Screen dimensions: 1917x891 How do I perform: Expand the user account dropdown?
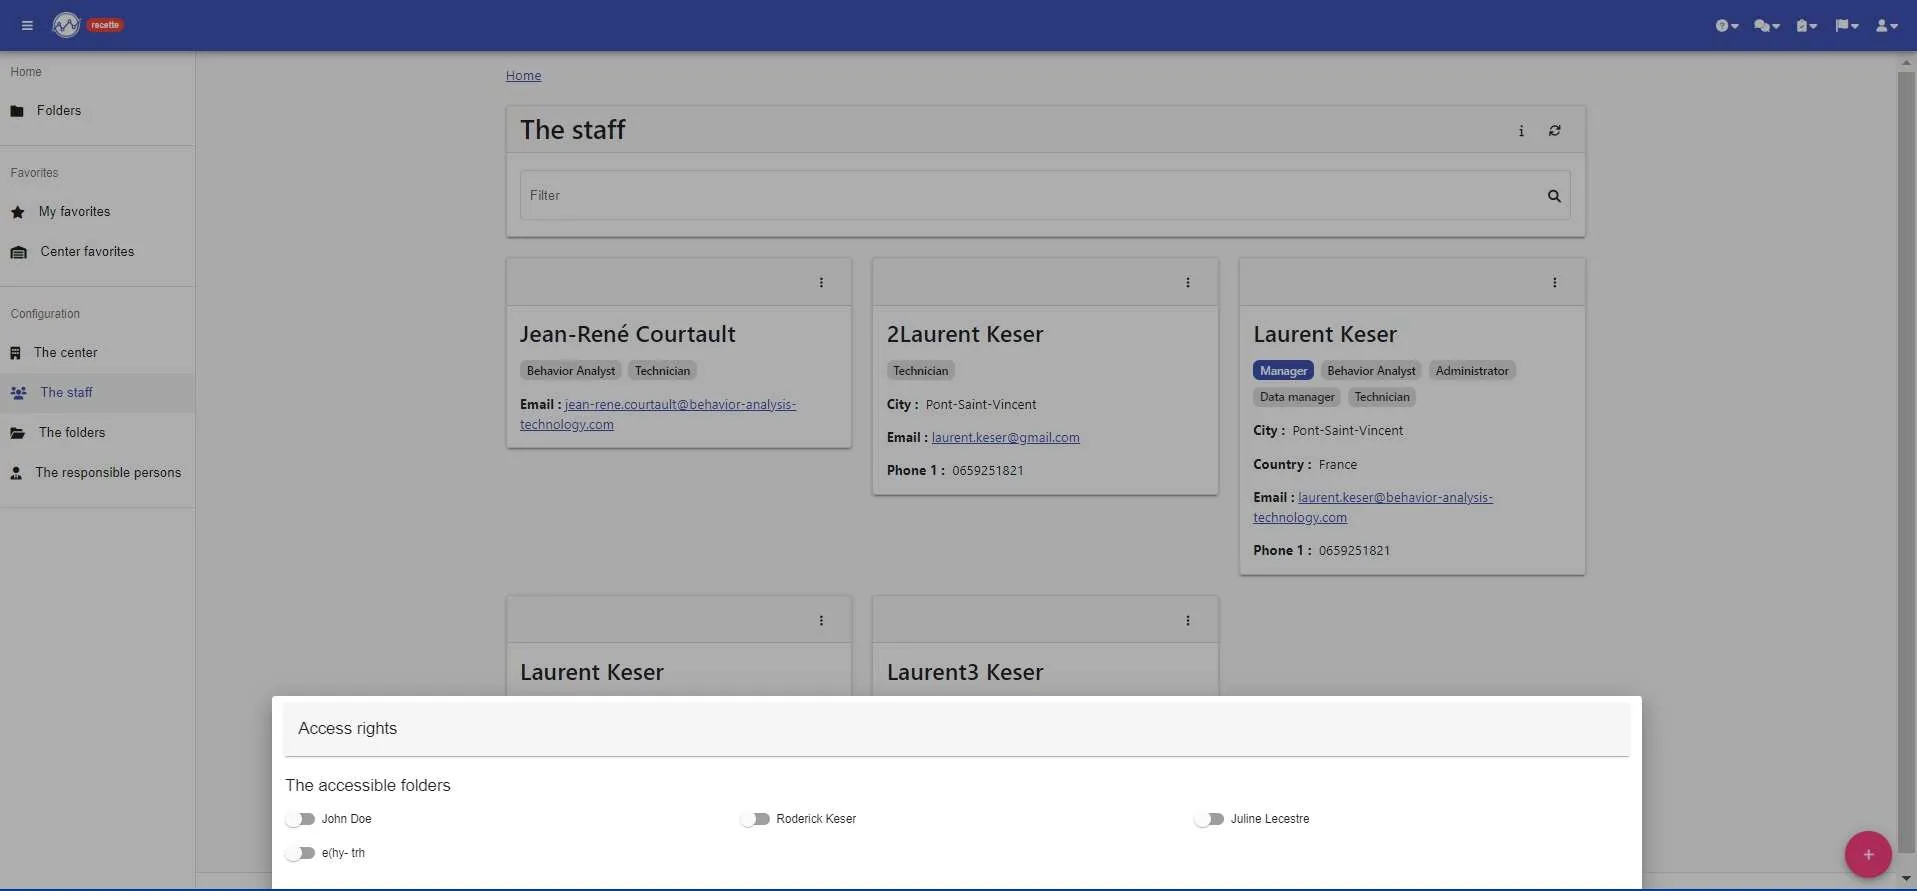[x=1886, y=26]
